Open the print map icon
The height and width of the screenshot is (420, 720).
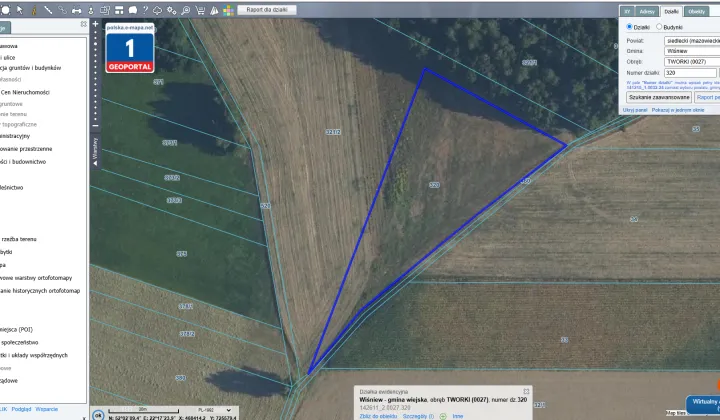[77, 10]
